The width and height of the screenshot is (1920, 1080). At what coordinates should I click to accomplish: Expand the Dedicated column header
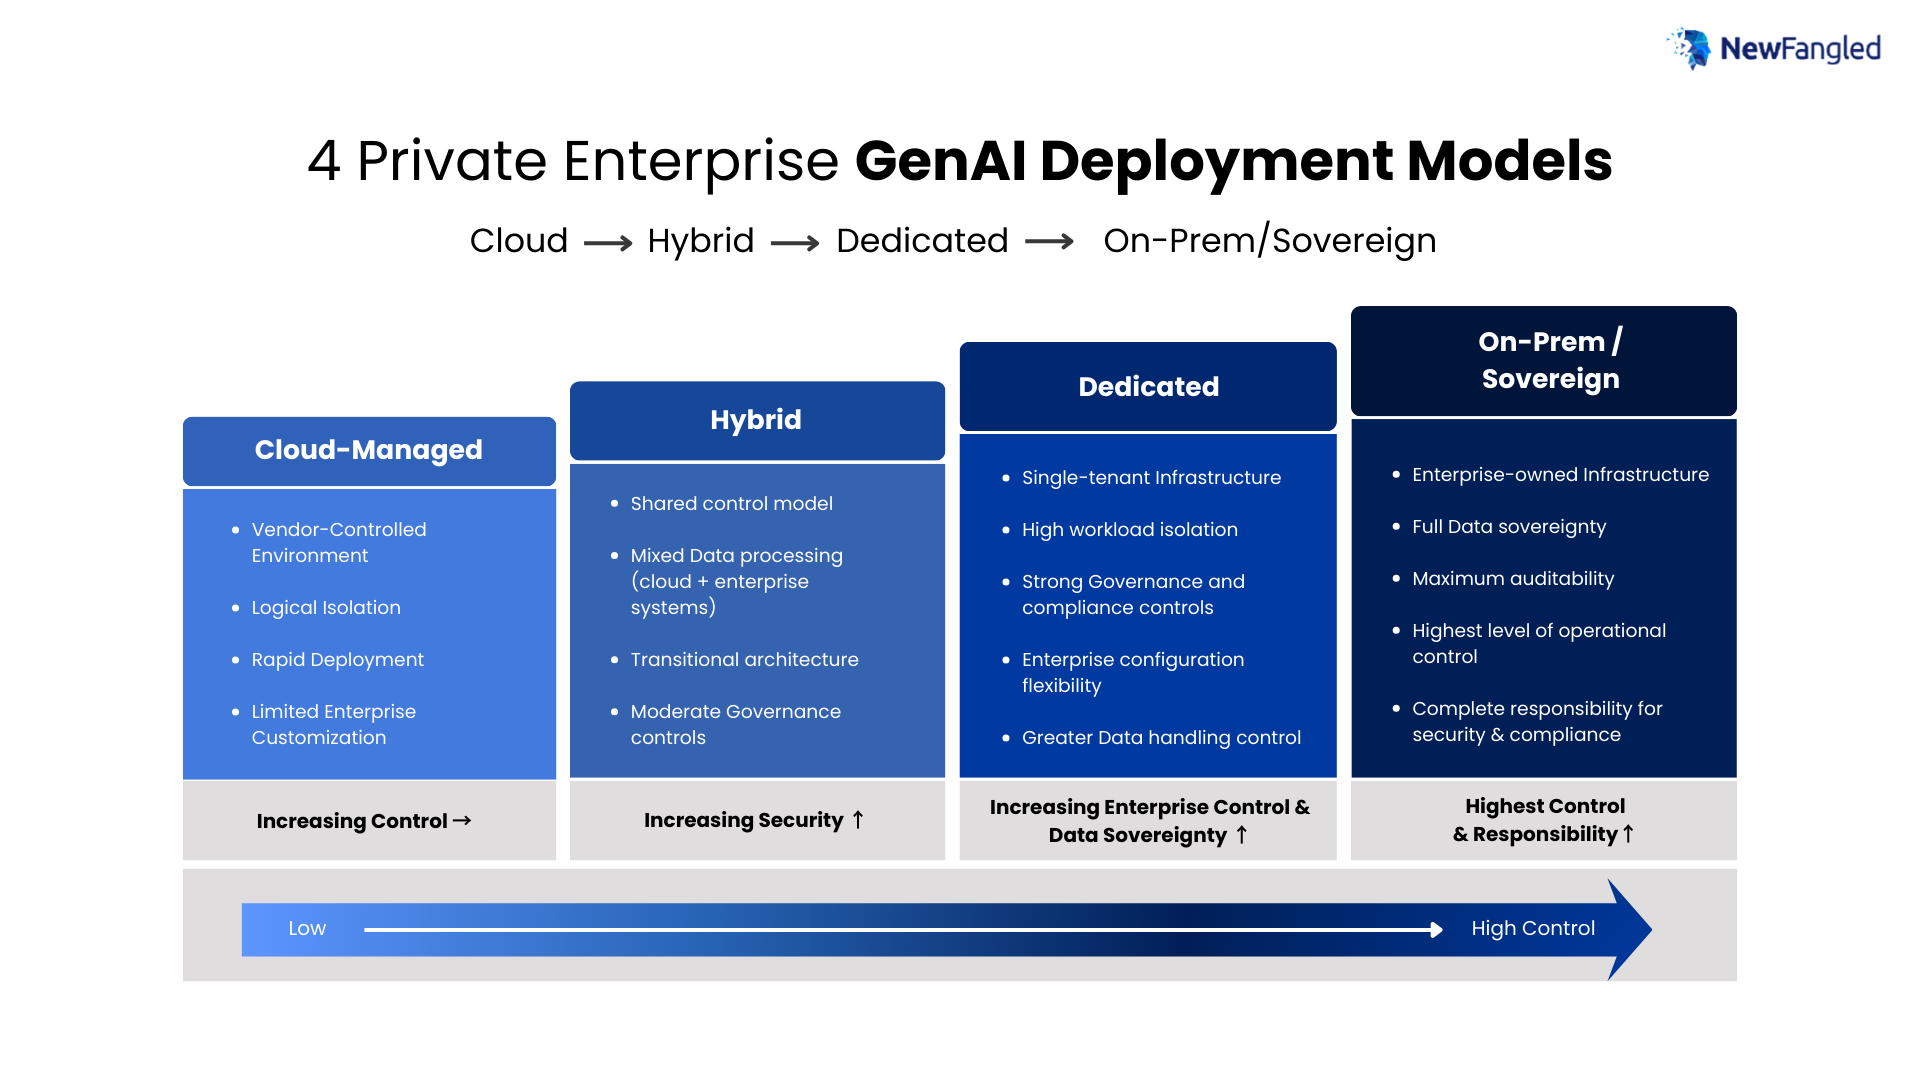[1148, 387]
